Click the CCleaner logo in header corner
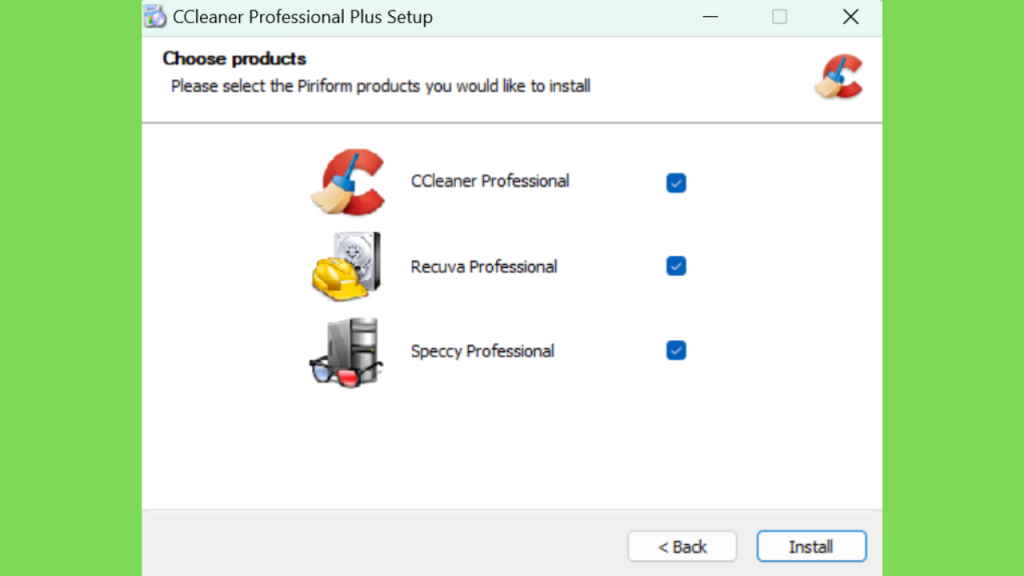Viewport: 1024px width, 576px height. tap(840, 77)
